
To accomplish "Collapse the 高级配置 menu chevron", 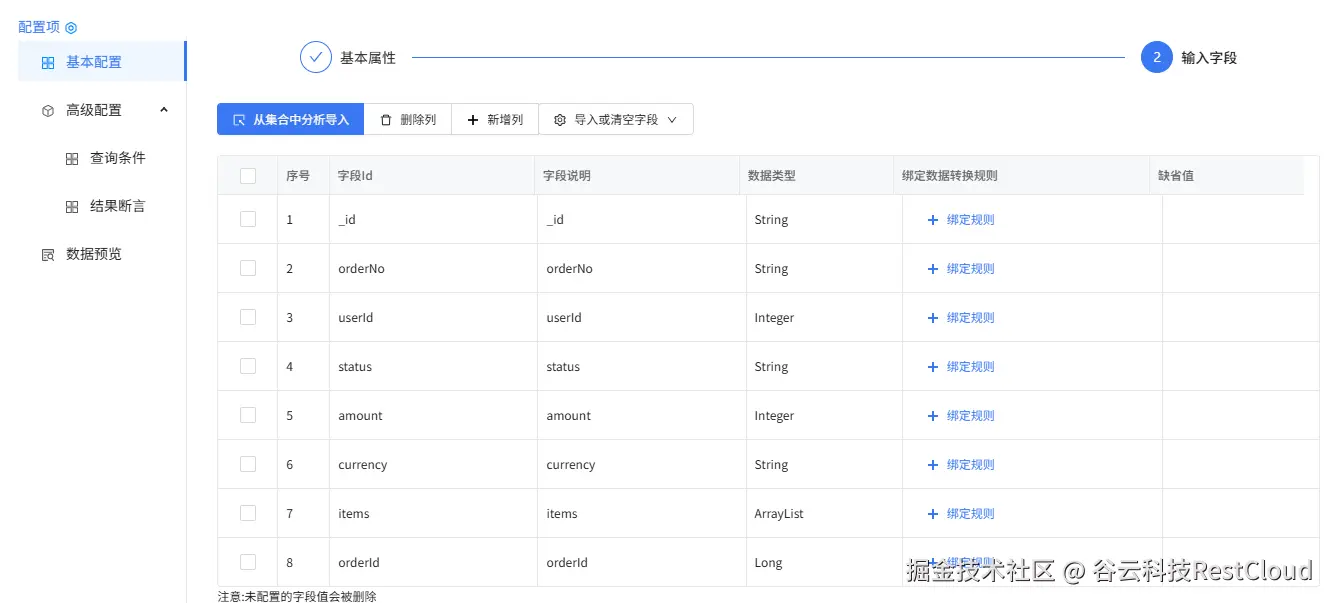I will pyautogui.click(x=164, y=110).
